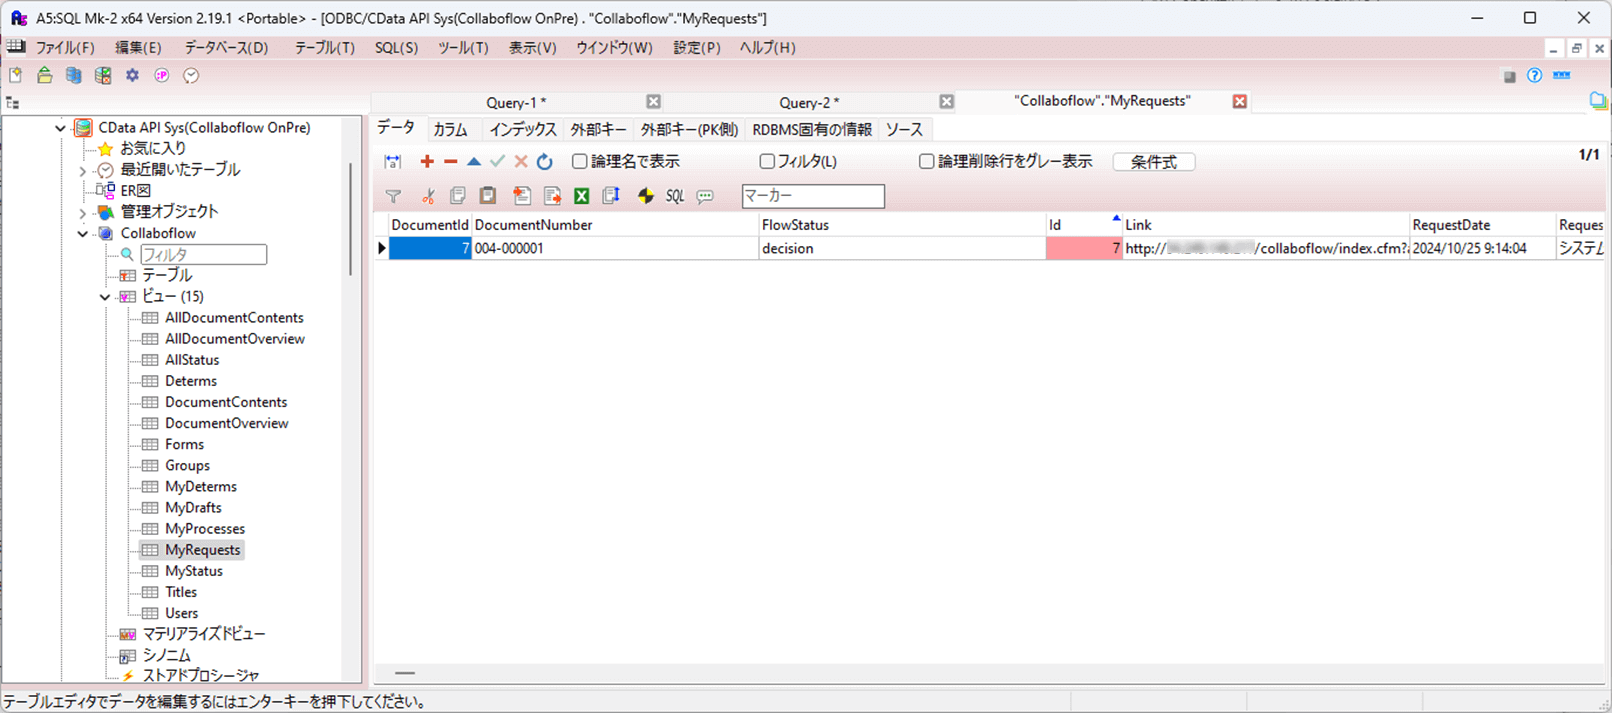Image resolution: width=1612 pixels, height=713 pixels.
Task: Open the ソース tab
Action: pos(904,130)
